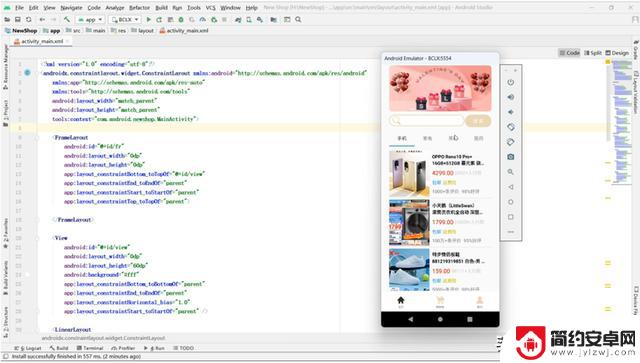Click the emulator rotate left icon
Image resolution: width=640 pixels, height=363 pixels.
pos(511,127)
